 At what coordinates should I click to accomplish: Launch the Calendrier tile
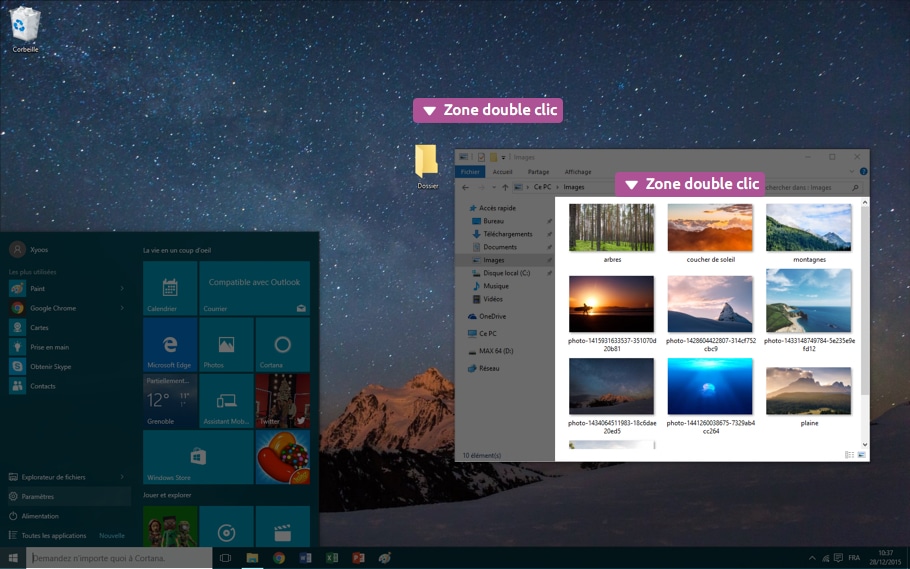coord(170,289)
